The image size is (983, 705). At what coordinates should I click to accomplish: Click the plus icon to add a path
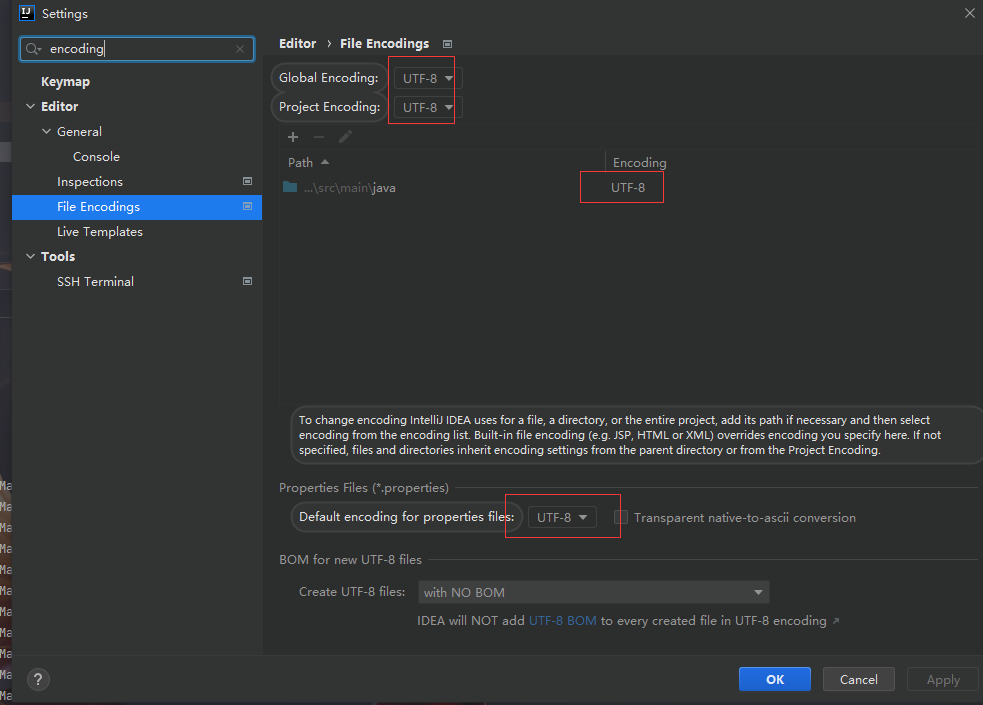pos(293,137)
